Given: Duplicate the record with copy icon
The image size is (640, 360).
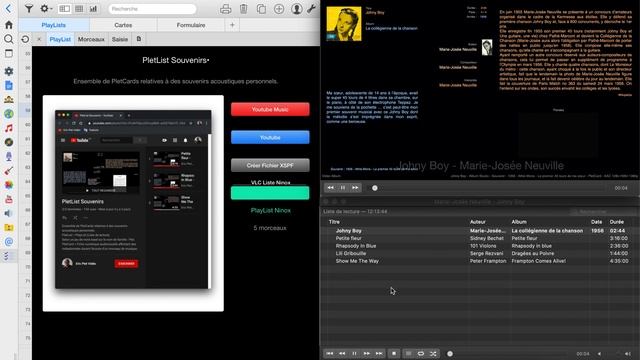Looking at the screenshot, I should pyautogui.click(x=261, y=9).
